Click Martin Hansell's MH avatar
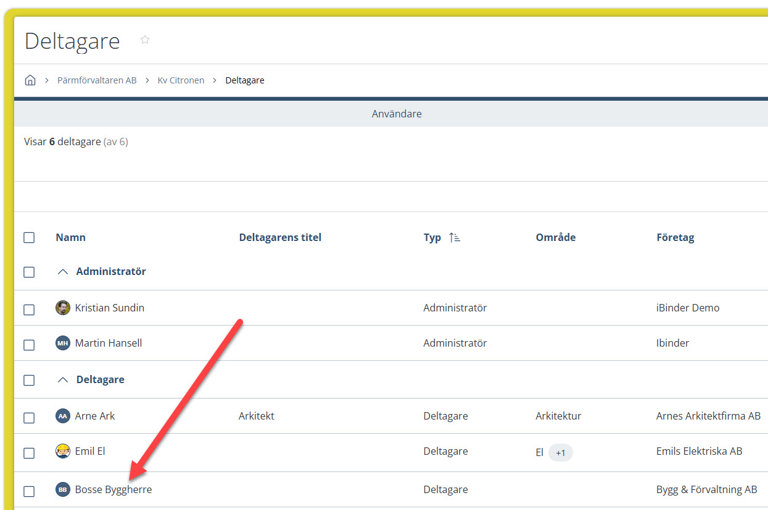This screenshot has height=510, width=768. (x=63, y=343)
